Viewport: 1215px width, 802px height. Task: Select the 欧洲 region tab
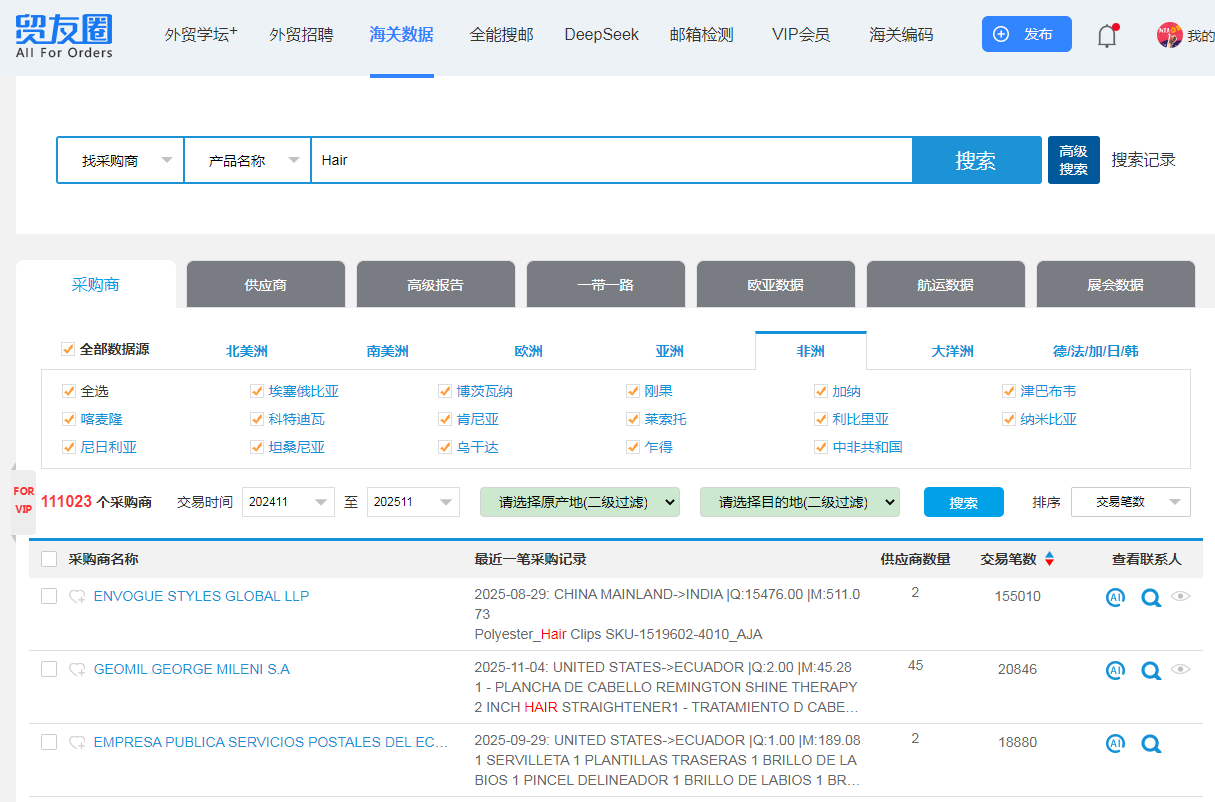(x=528, y=351)
